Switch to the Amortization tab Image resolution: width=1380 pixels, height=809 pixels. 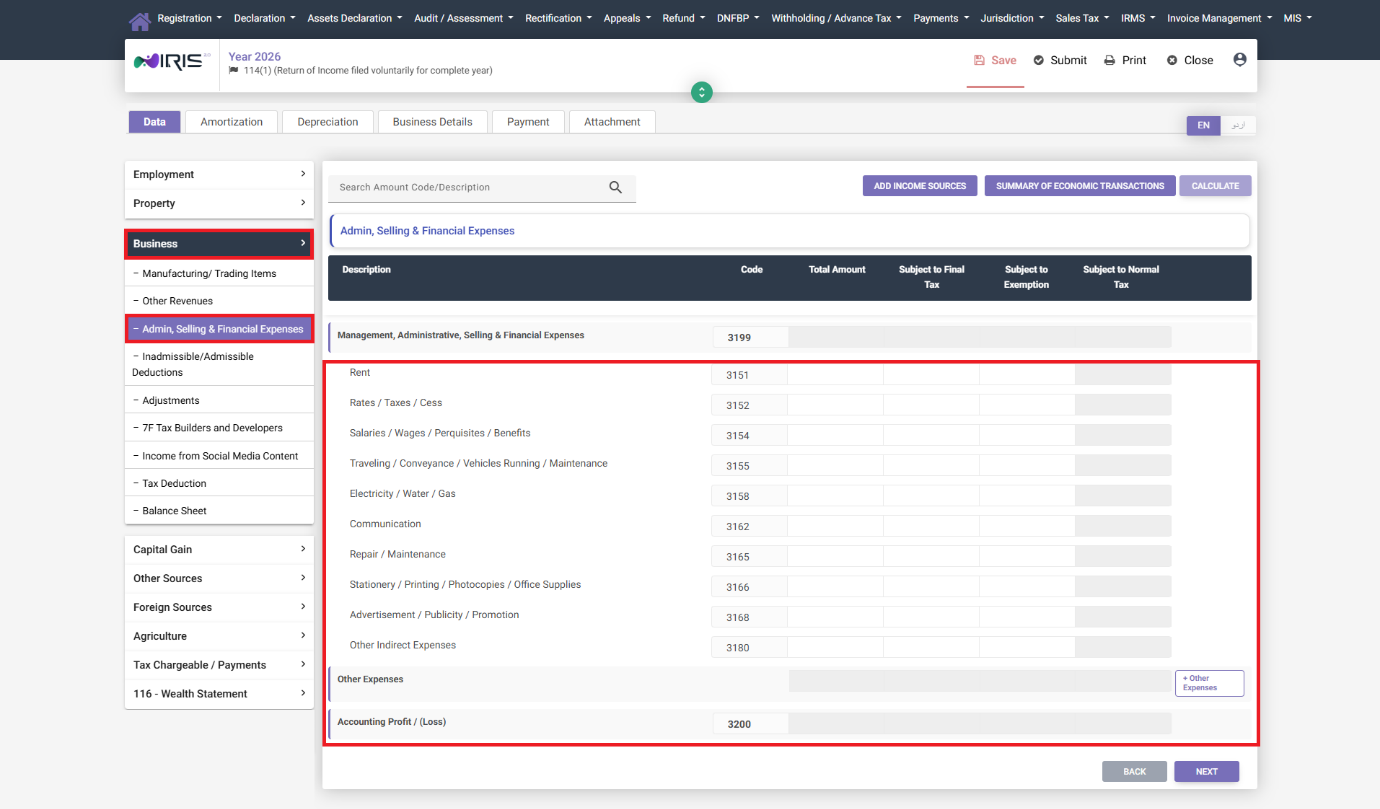232,122
